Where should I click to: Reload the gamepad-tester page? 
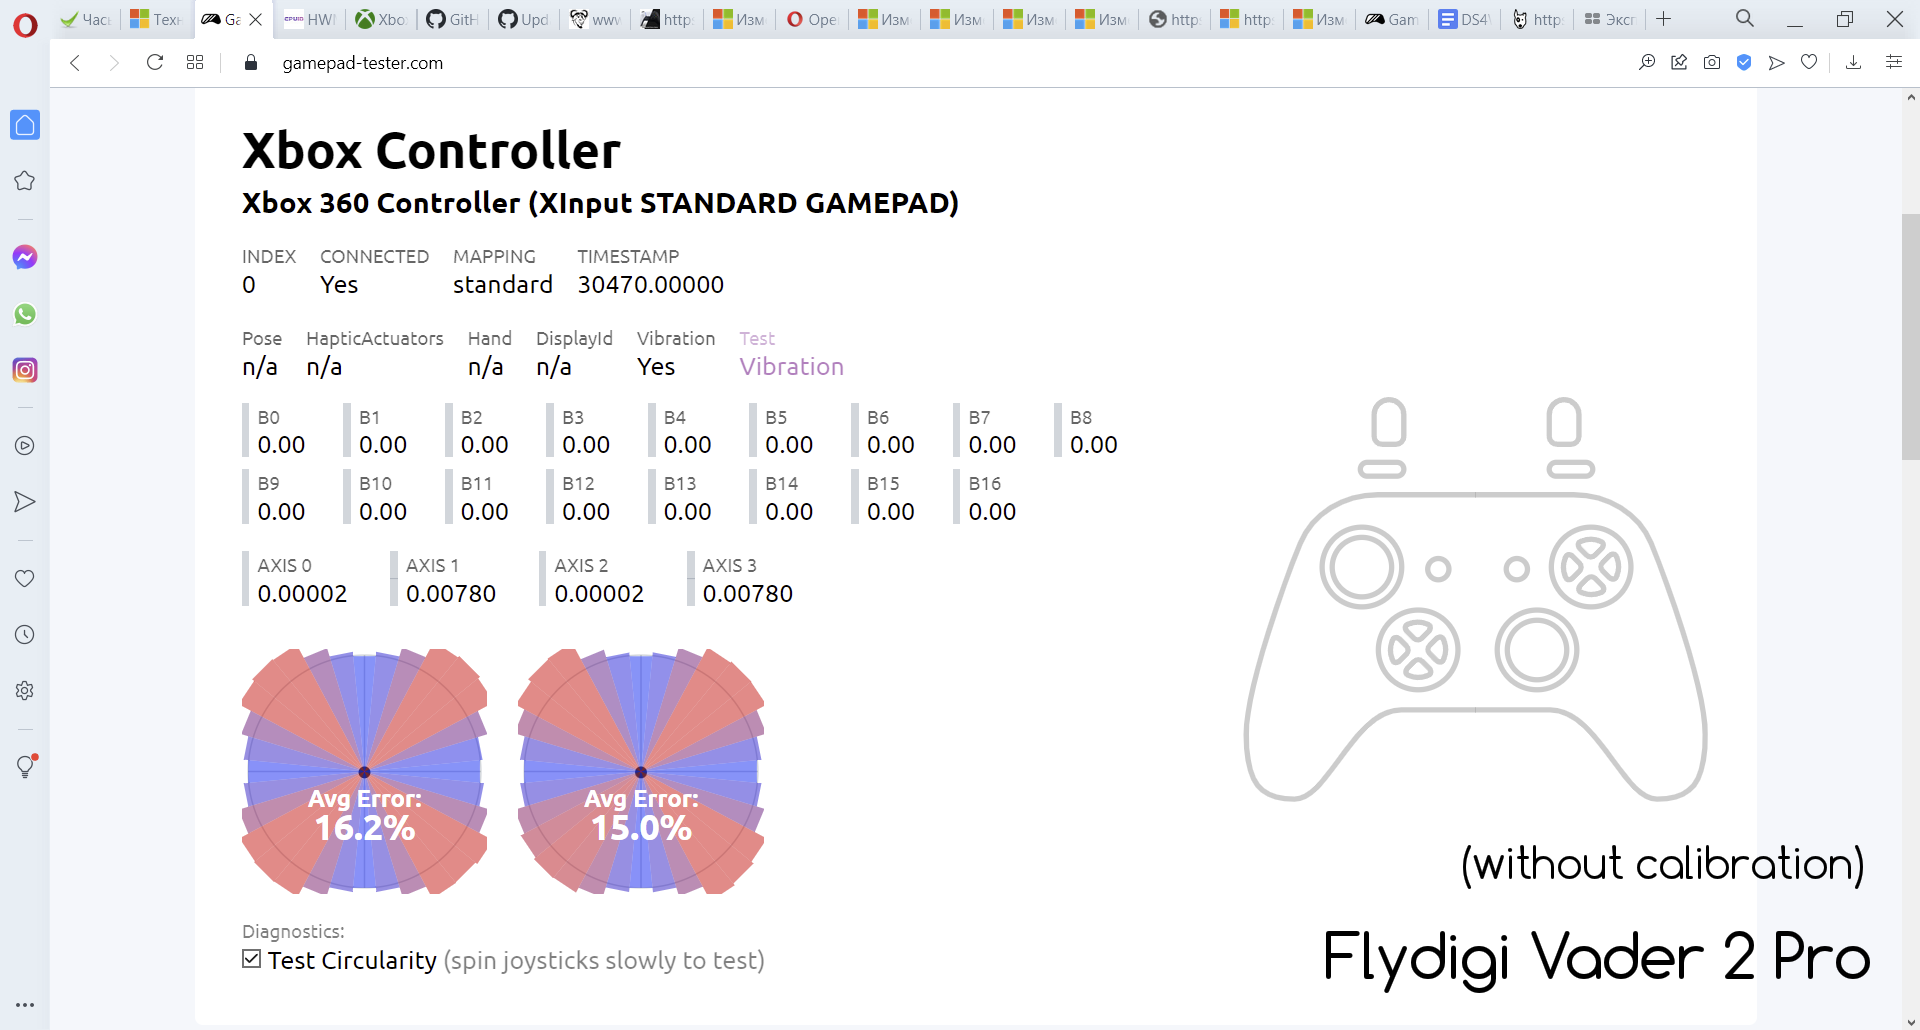[x=155, y=63]
